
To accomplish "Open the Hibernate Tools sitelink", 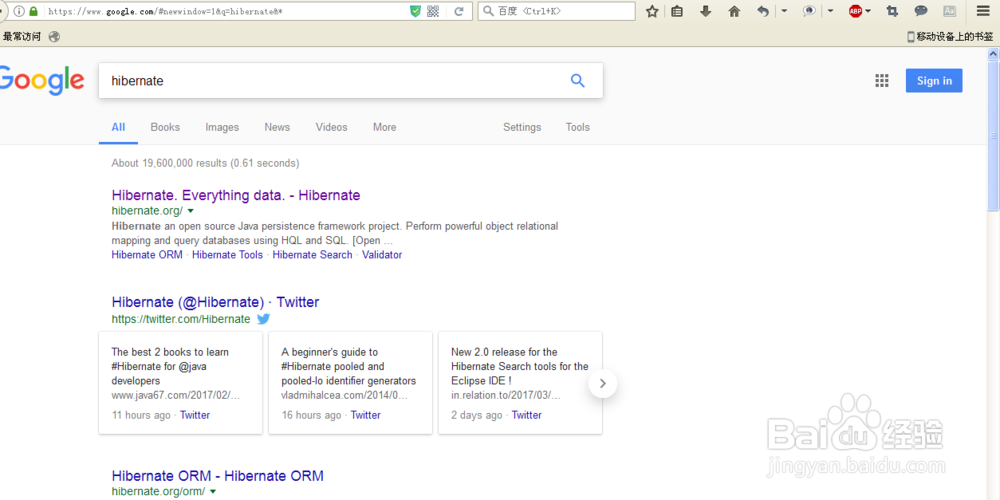I will click(x=228, y=255).
